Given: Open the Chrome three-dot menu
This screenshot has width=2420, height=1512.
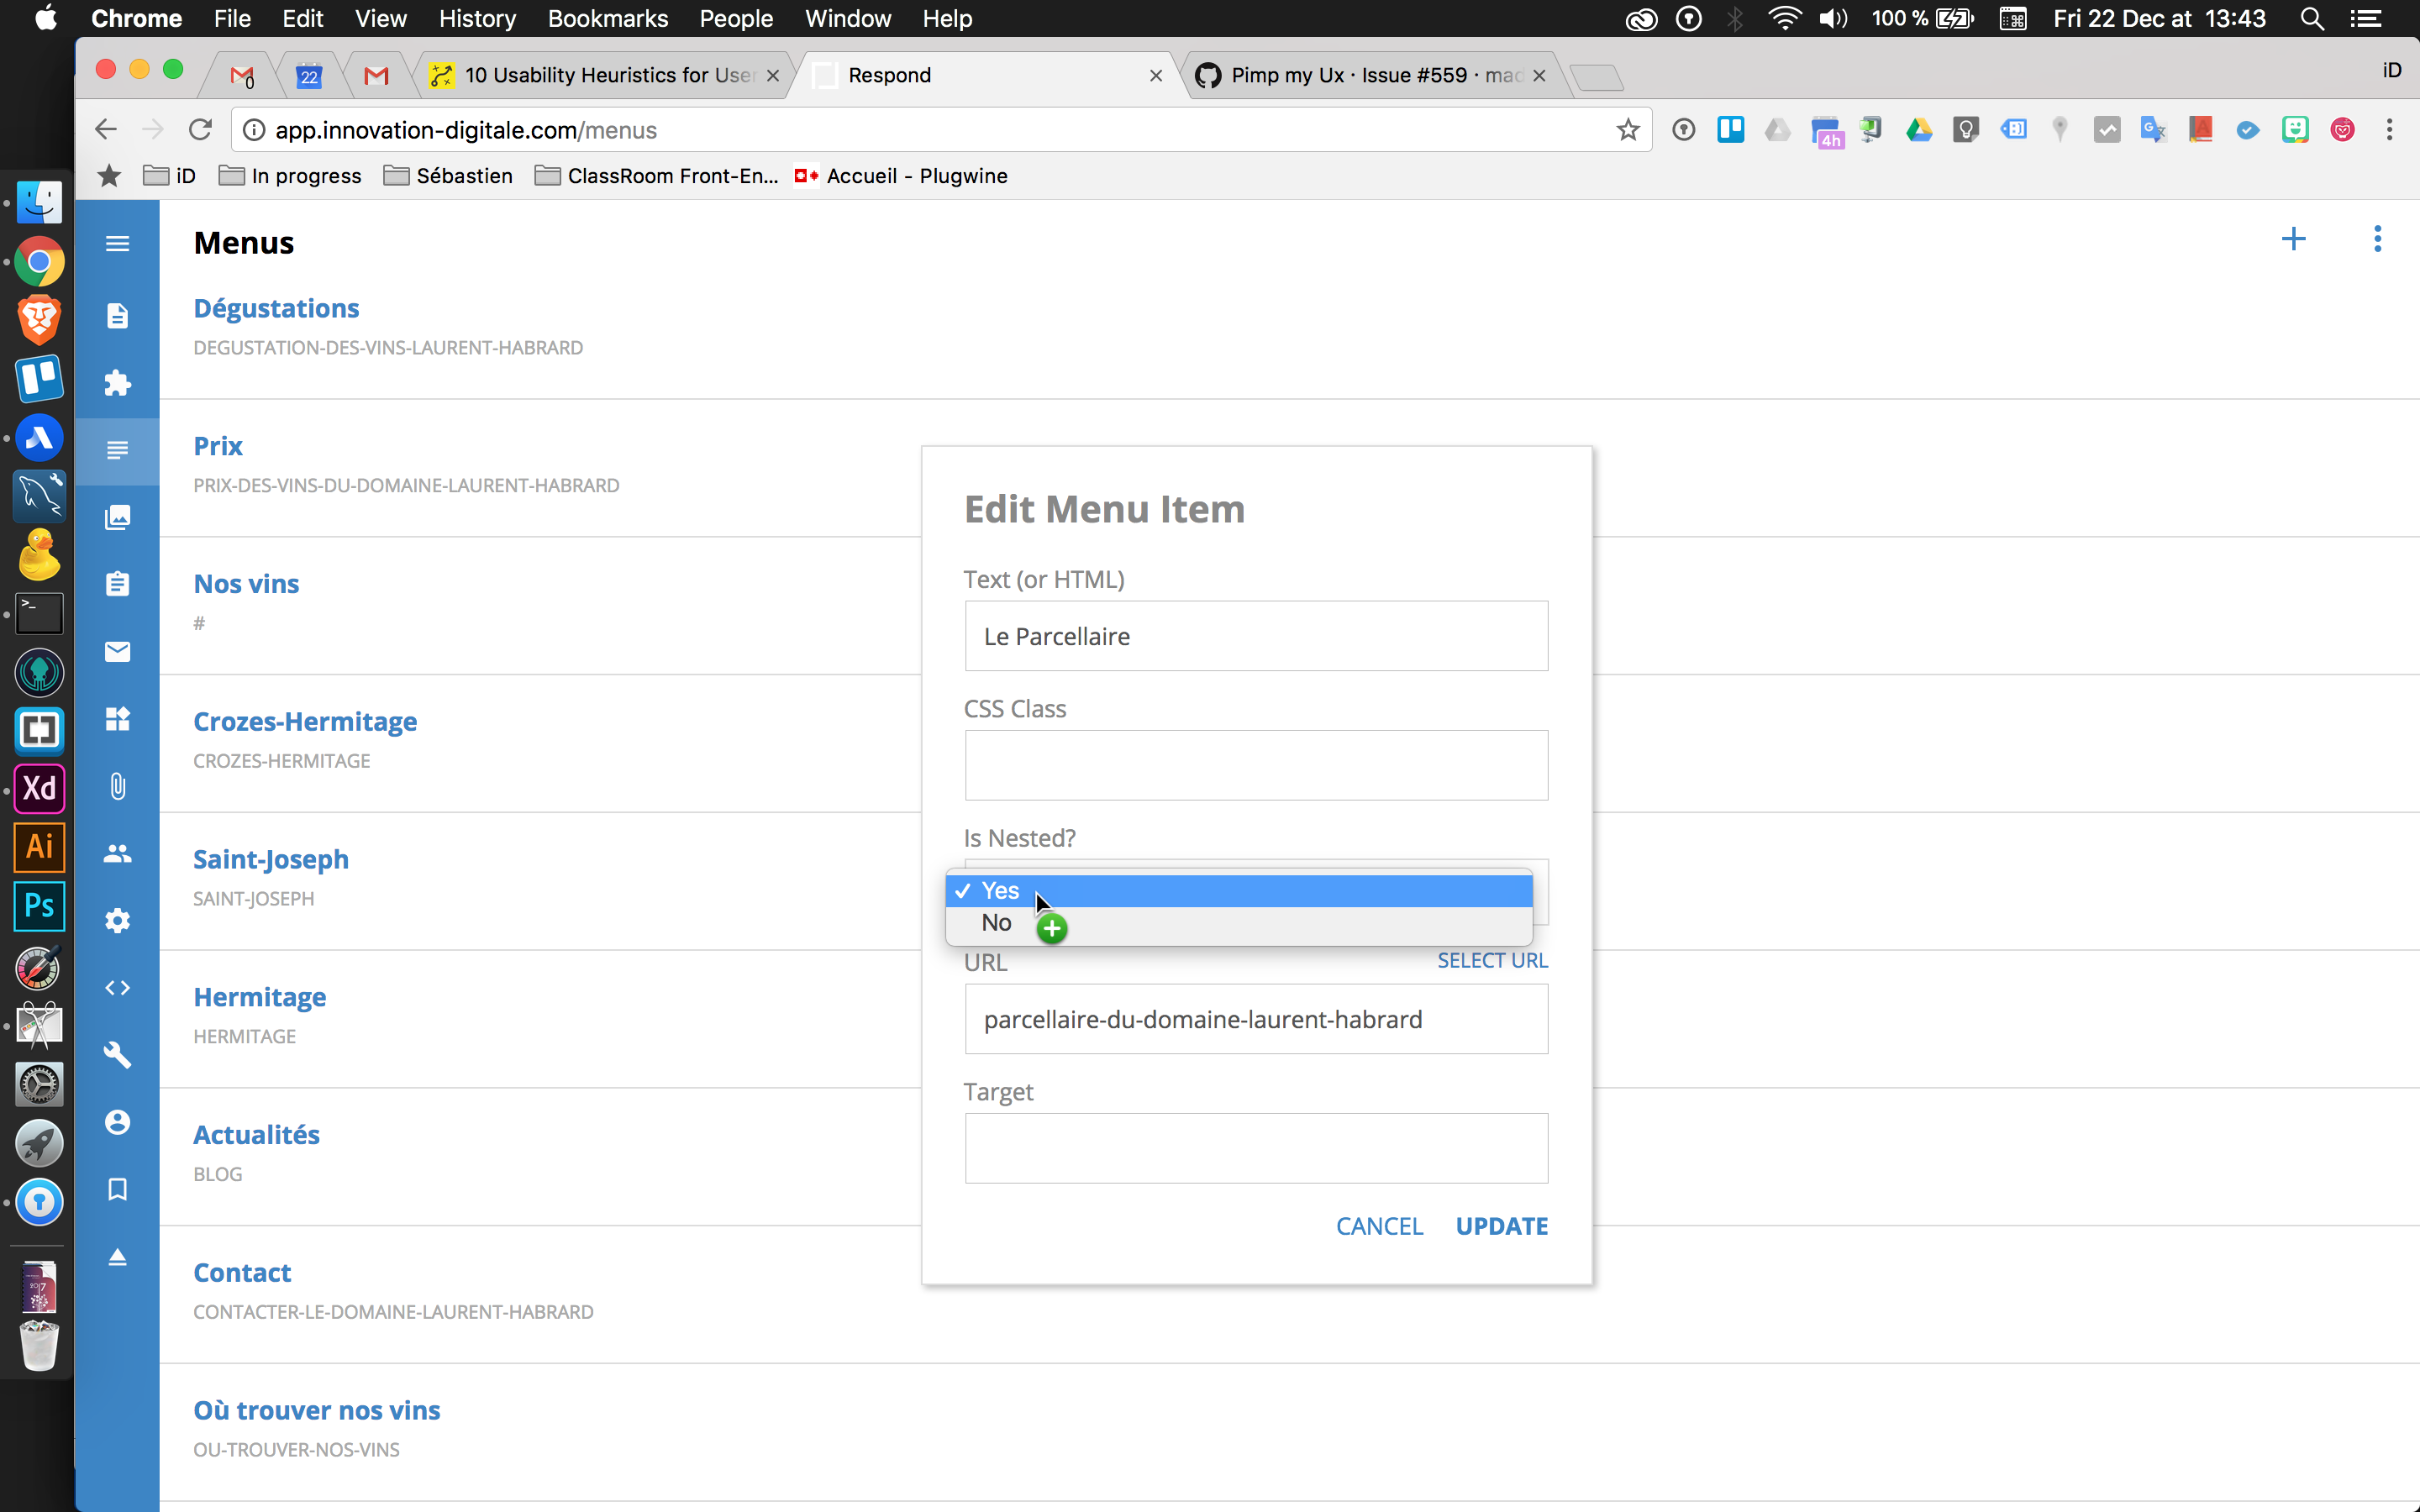Looking at the screenshot, I should point(2389,130).
